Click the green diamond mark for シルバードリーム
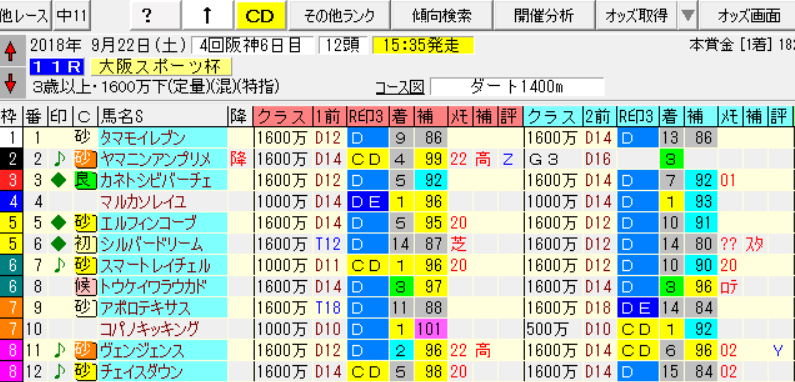Image resolution: width=795 pixels, height=382 pixels. (59, 245)
